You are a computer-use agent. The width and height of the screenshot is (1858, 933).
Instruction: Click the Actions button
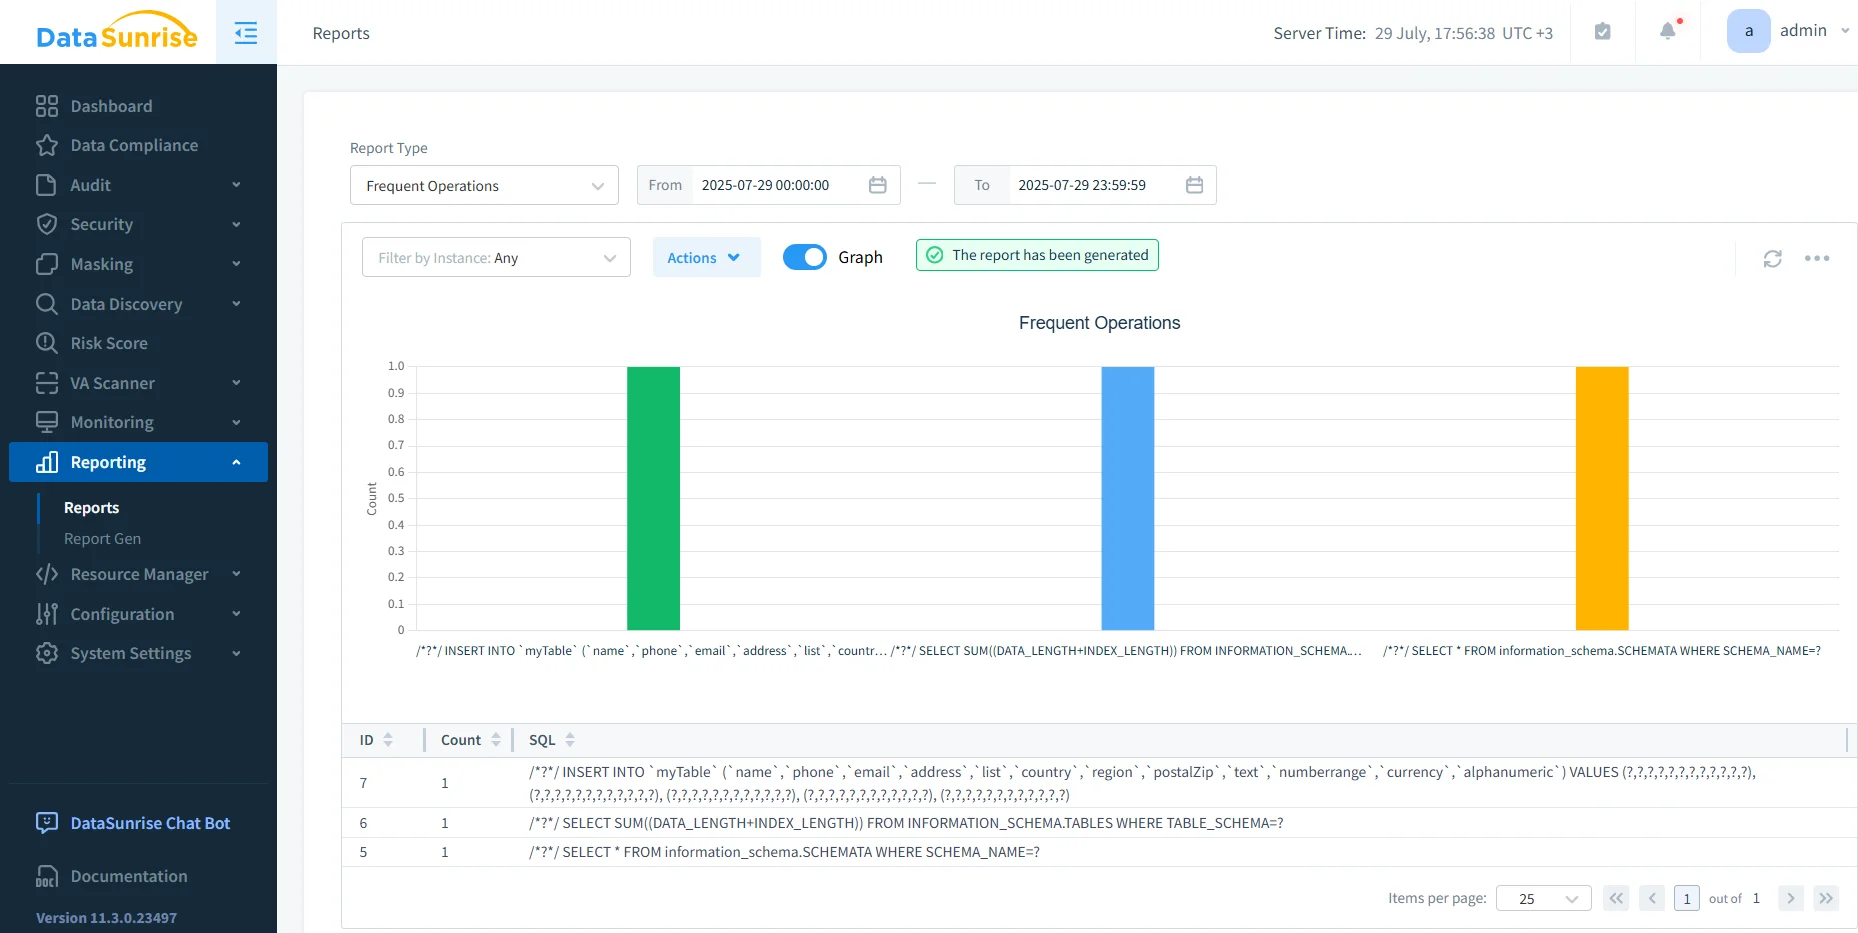pyautogui.click(x=705, y=258)
